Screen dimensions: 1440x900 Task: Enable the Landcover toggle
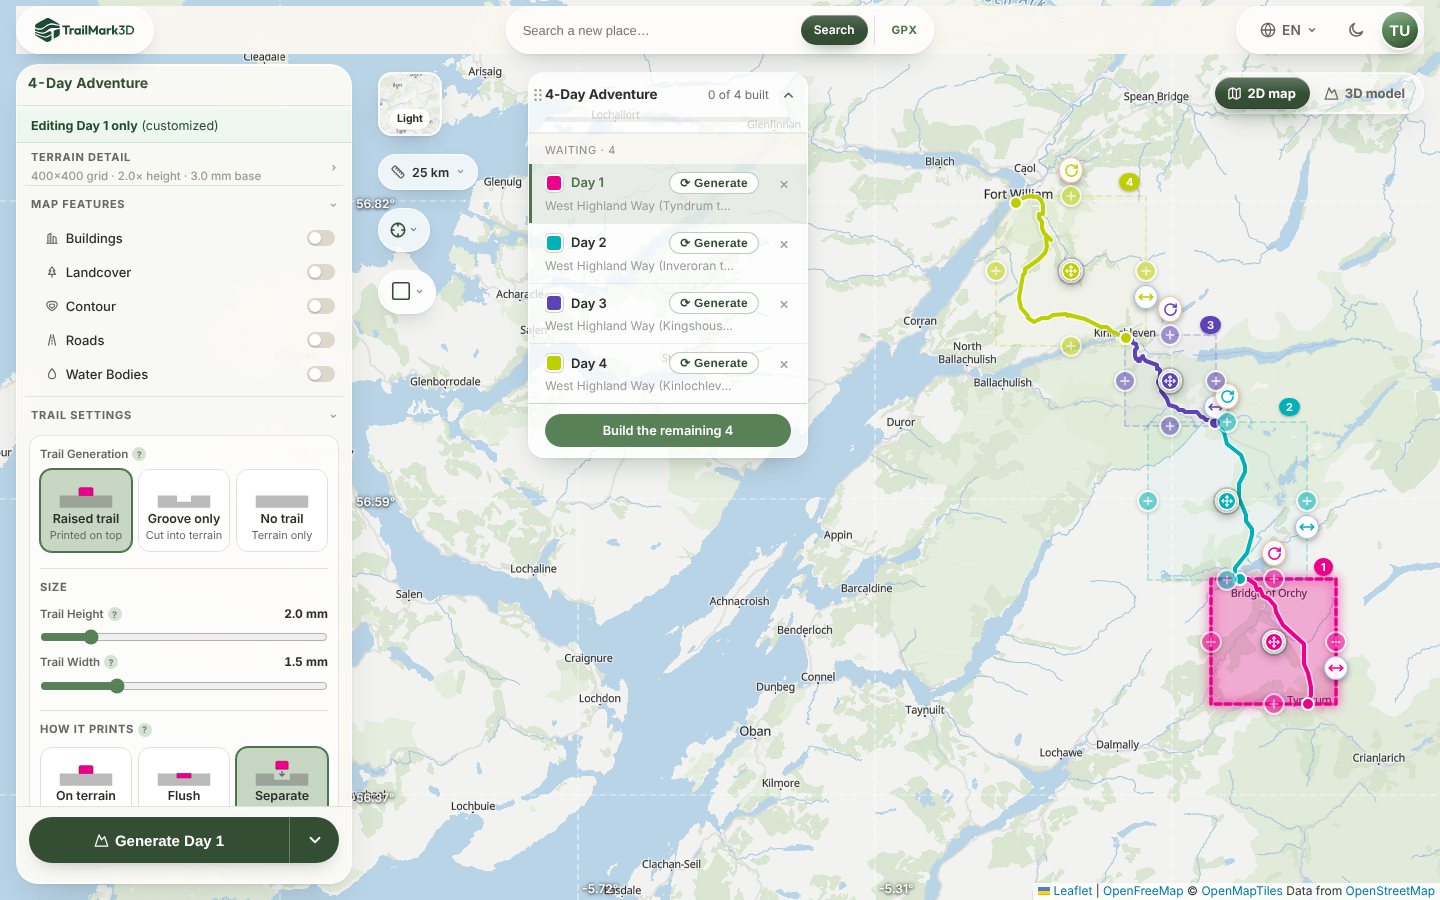point(321,272)
